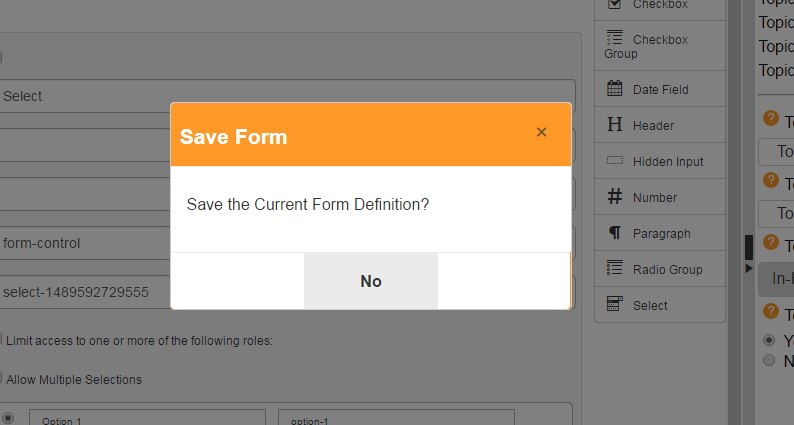Select the Paragraph pilcrow icon
The width and height of the screenshot is (794, 425).
614,233
